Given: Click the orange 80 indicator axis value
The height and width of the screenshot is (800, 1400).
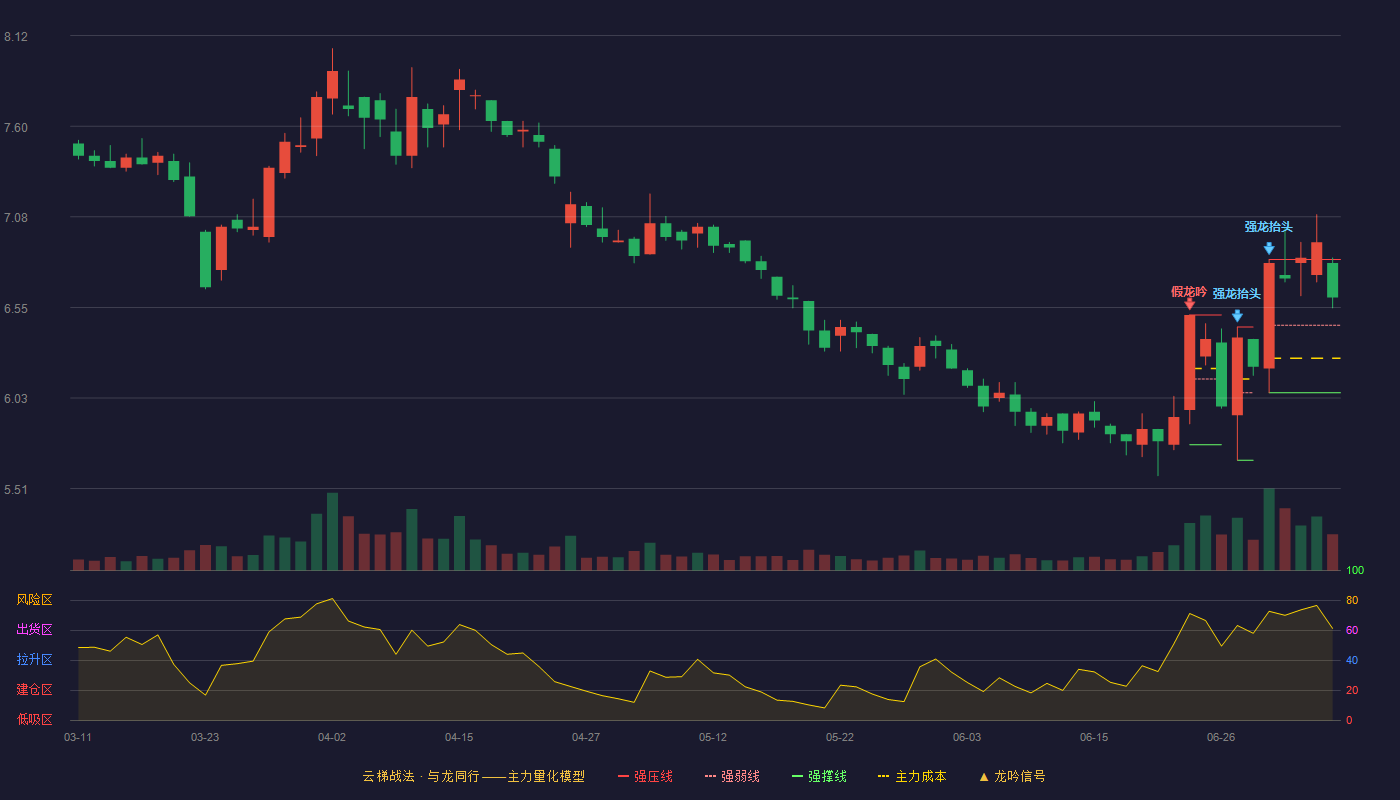Looking at the screenshot, I should (x=1352, y=600).
